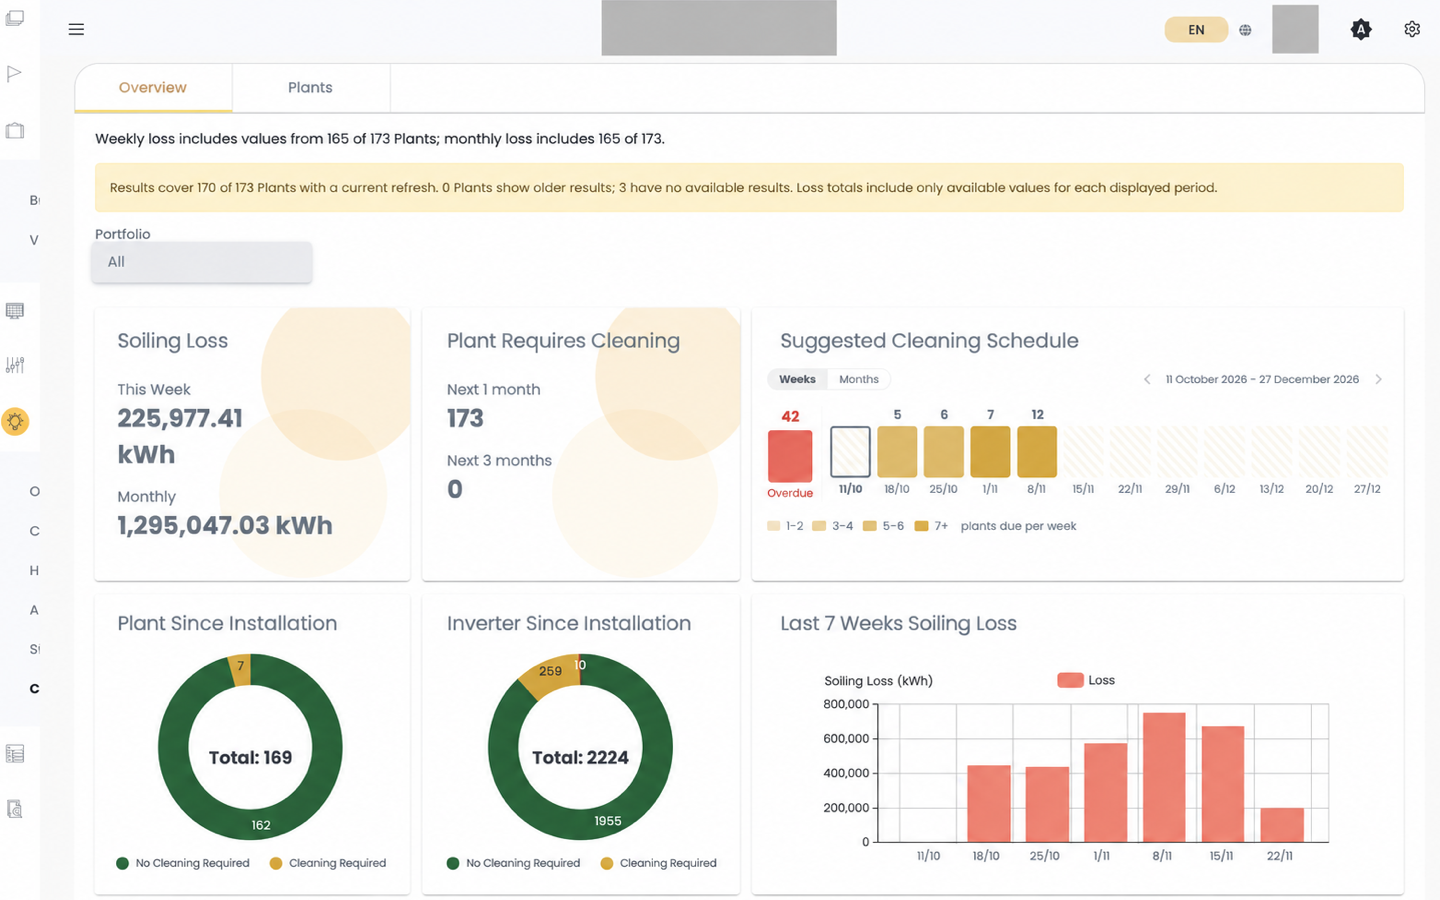Click the highlighted lightbulb sidebar icon
1440x900 pixels.
point(15,421)
